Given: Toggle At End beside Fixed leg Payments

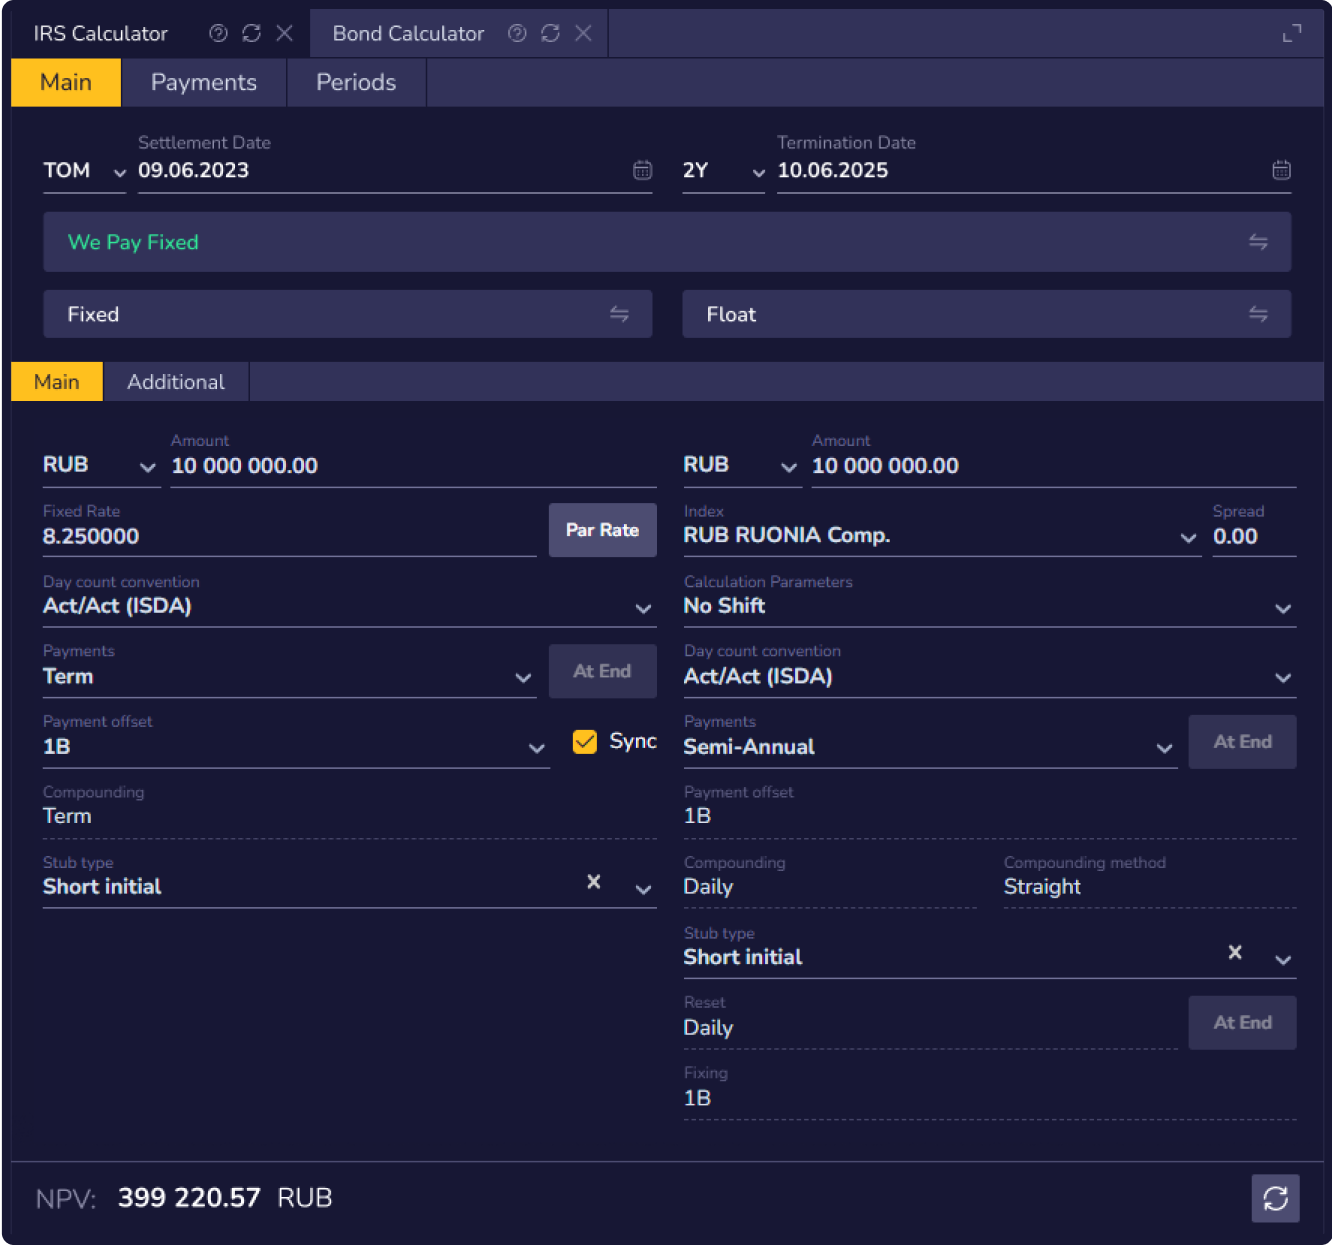Looking at the screenshot, I should pyautogui.click(x=602, y=671).
